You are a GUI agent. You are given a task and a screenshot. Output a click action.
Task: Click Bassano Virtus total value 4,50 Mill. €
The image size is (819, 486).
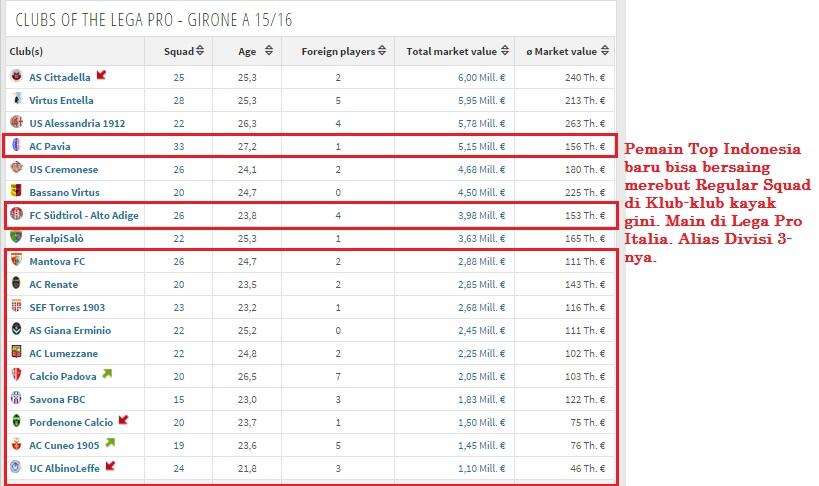[x=482, y=192]
